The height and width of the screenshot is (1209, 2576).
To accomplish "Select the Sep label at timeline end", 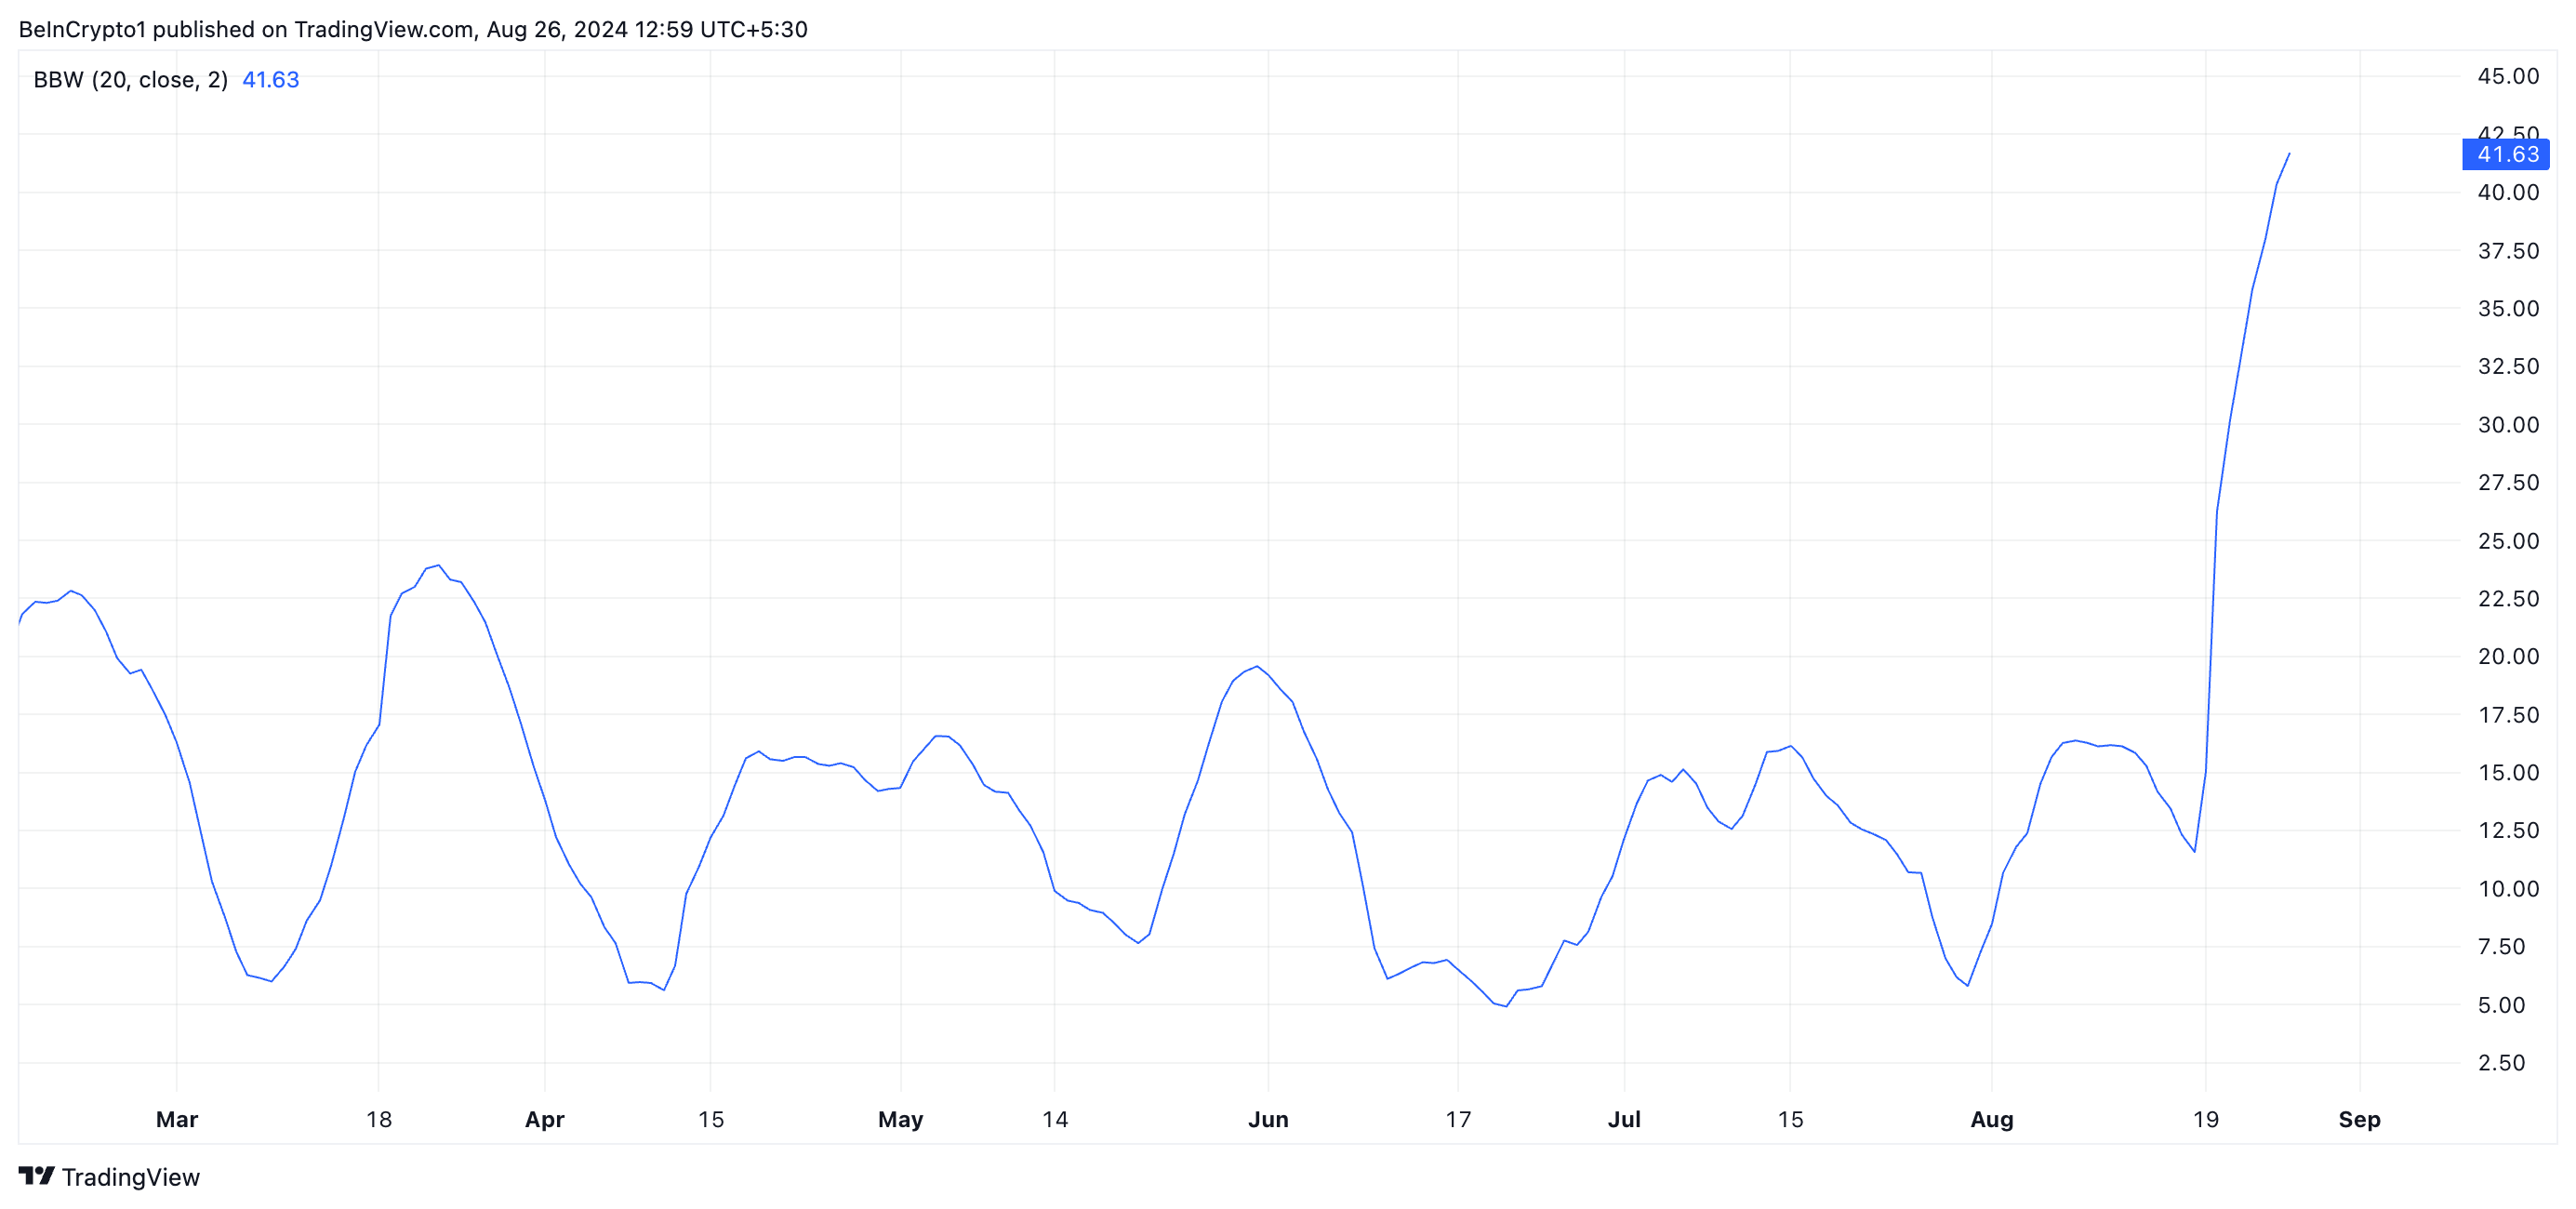I will point(2362,1120).
